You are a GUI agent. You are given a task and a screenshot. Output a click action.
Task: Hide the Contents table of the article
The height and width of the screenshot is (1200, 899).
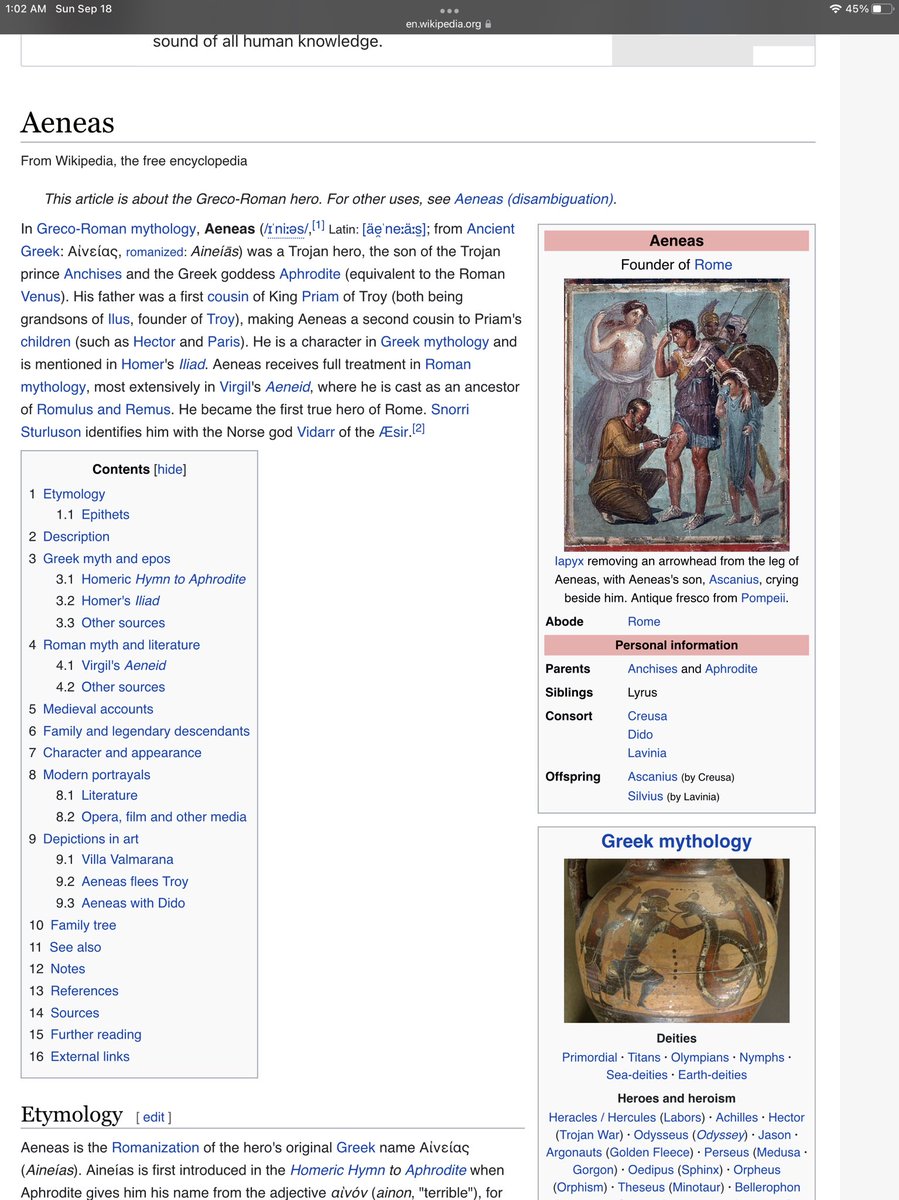coord(168,469)
